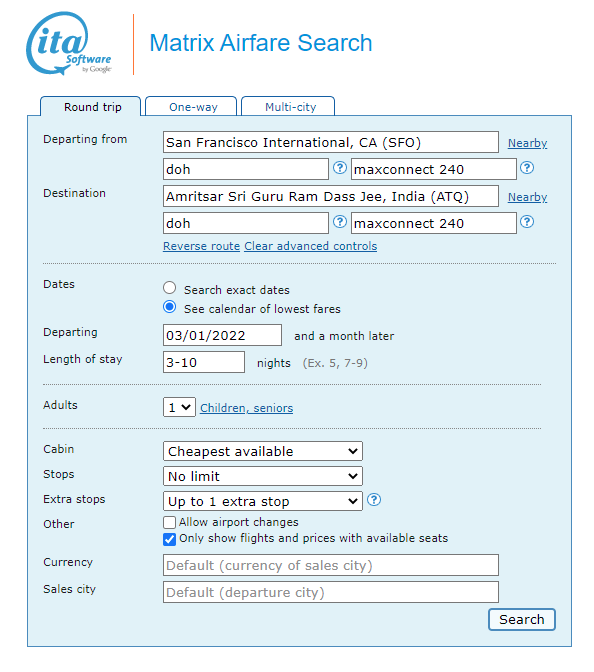Image resolution: width=594 pixels, height=672 pixels.
Task: Click the Destination airport field
Action: tap(331, 196)
